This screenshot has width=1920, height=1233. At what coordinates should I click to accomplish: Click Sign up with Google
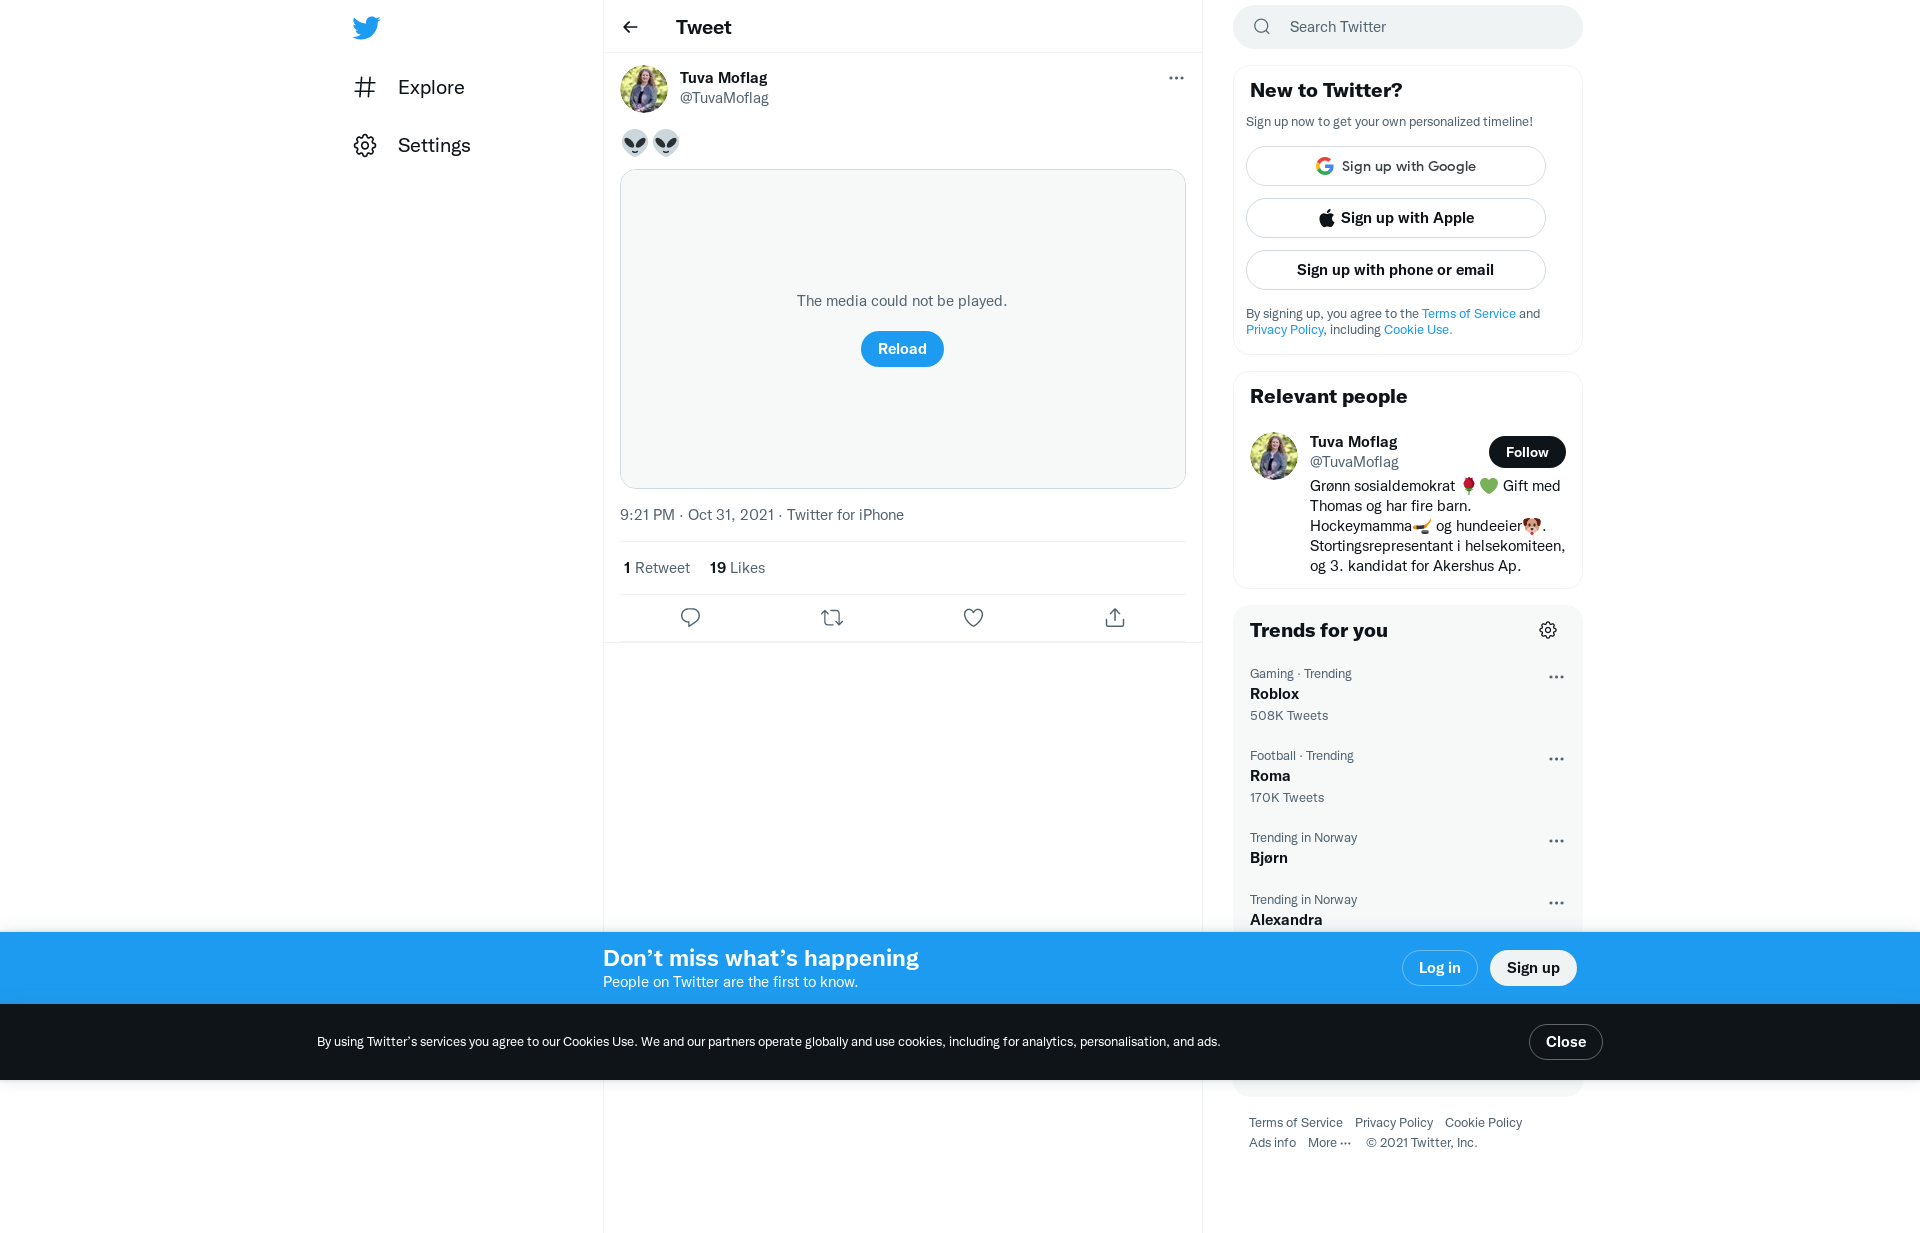tap(1396, 166)
